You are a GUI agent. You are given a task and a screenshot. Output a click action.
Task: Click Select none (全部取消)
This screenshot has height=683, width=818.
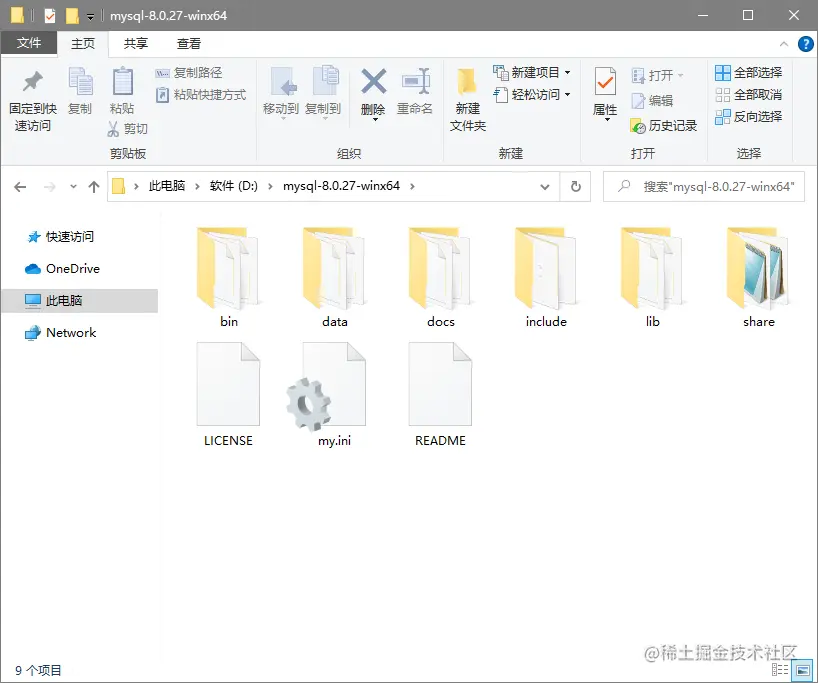pos(749,94)
